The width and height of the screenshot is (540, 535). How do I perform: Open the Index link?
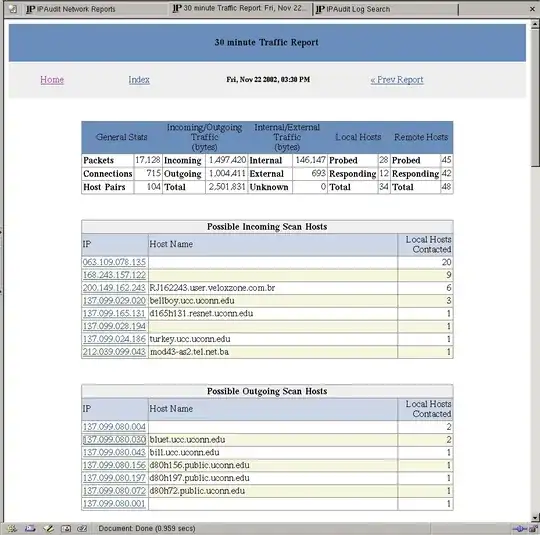click(139, 80)
